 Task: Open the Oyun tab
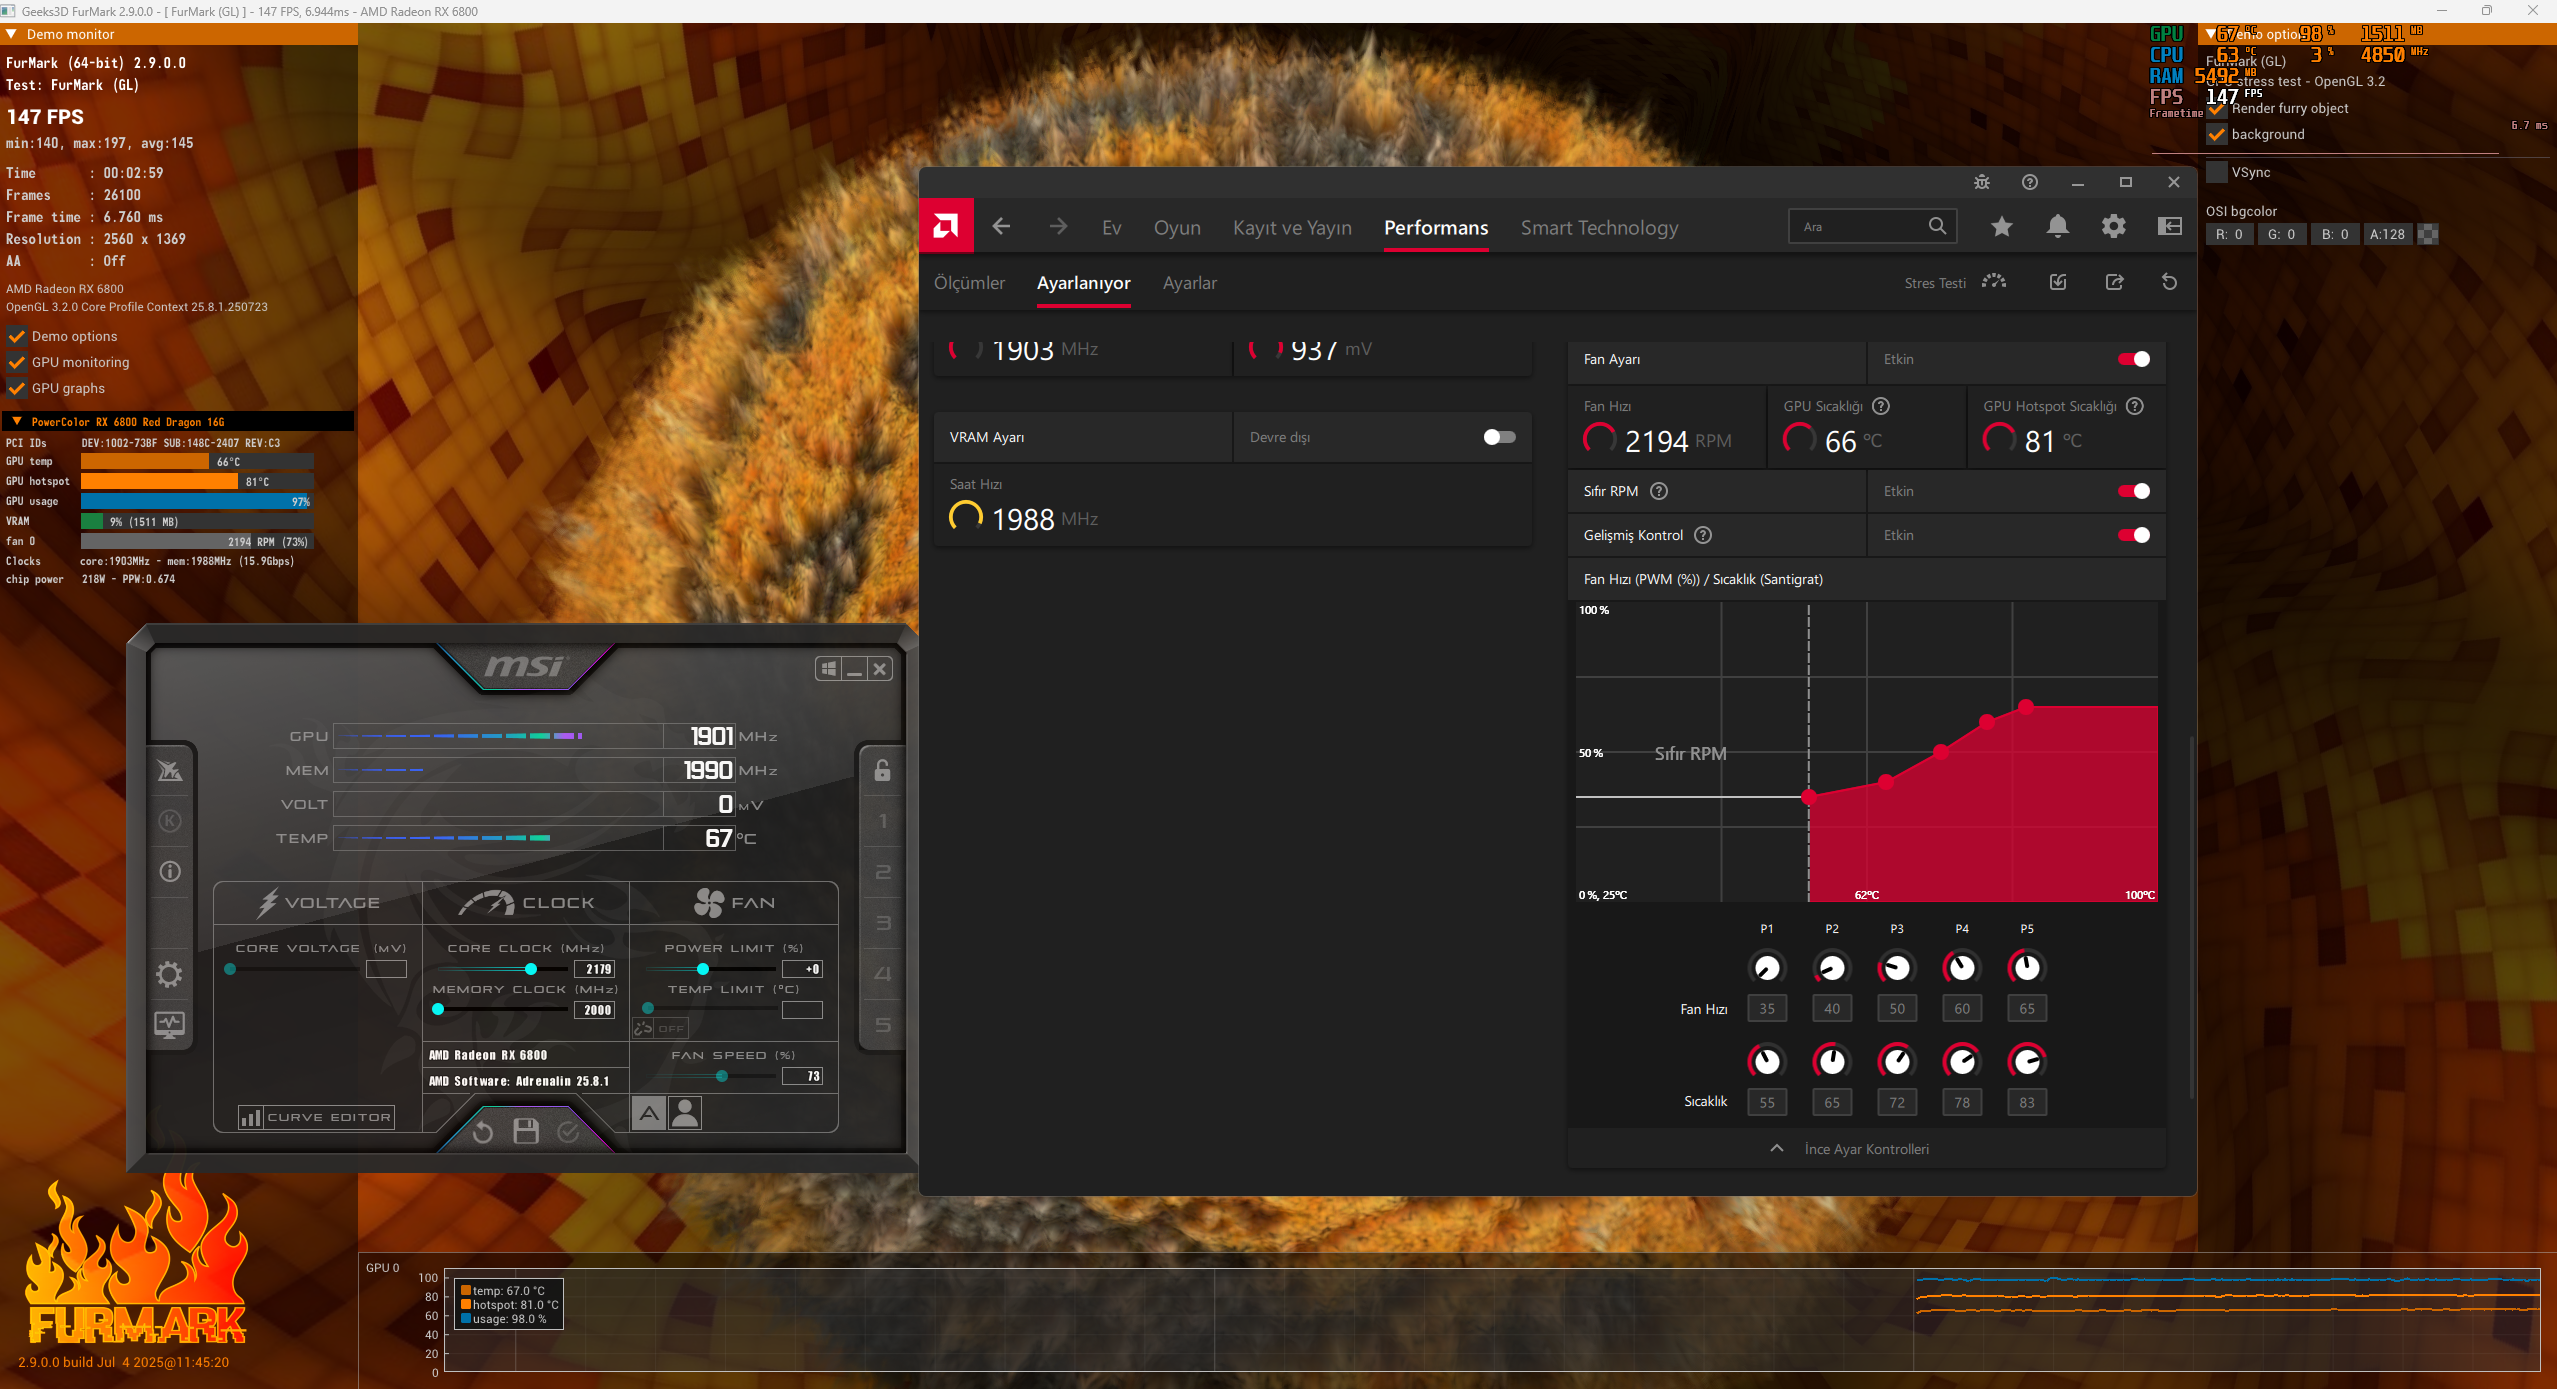1177,228
